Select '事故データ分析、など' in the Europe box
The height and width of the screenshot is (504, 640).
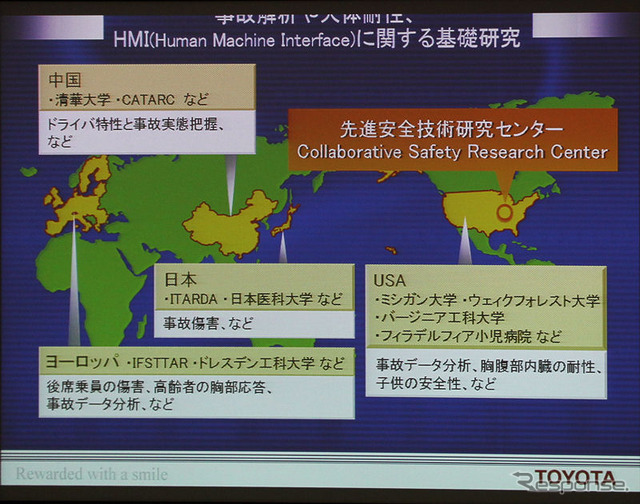click(x=110, y=404)
